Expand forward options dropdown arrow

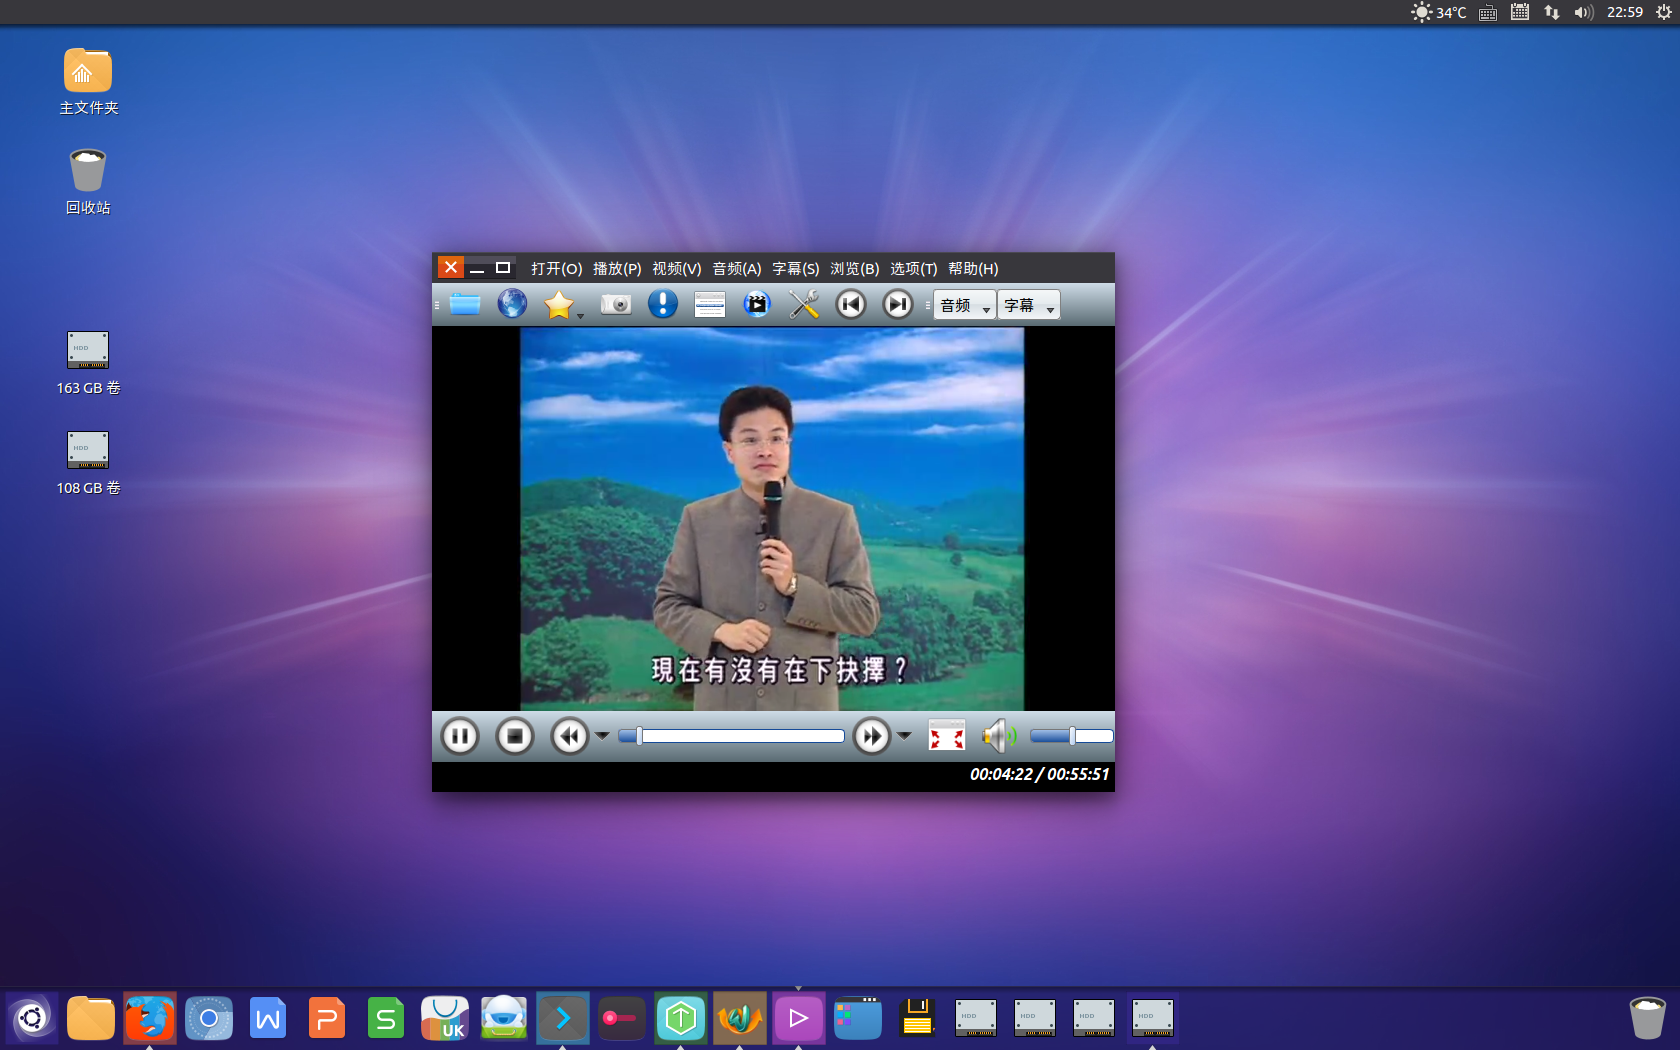pos(904,736)
